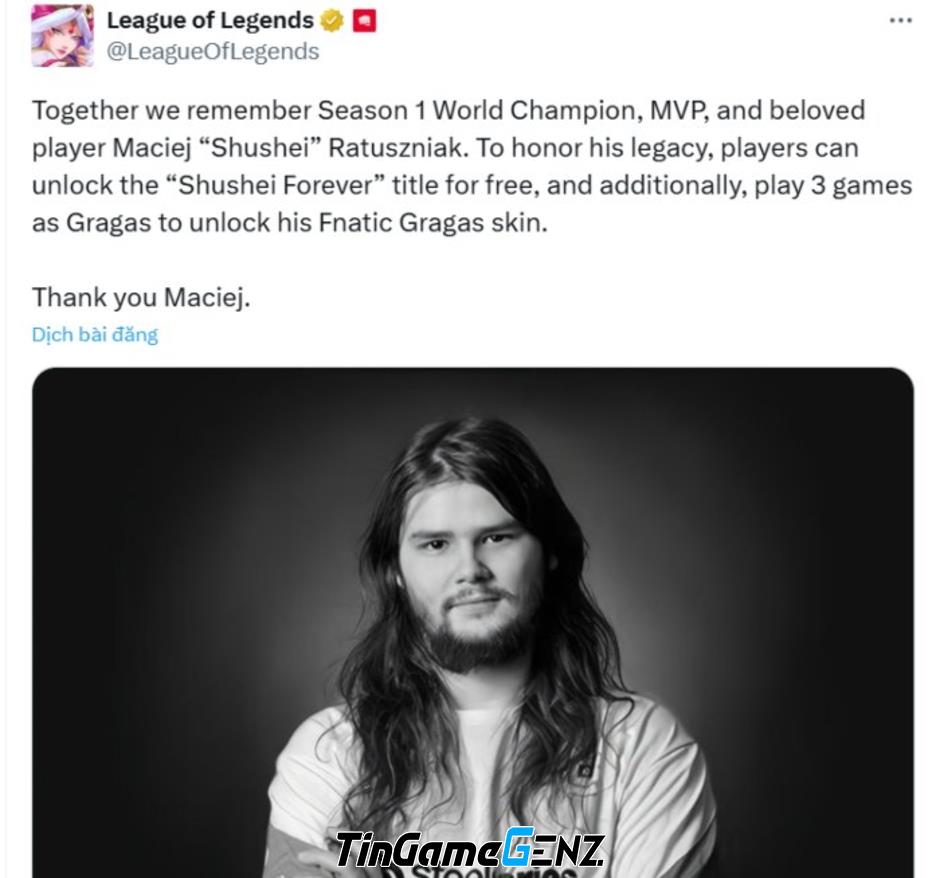Click the League of Legends display name
The image size is (940, 878).
pos(210,20)
